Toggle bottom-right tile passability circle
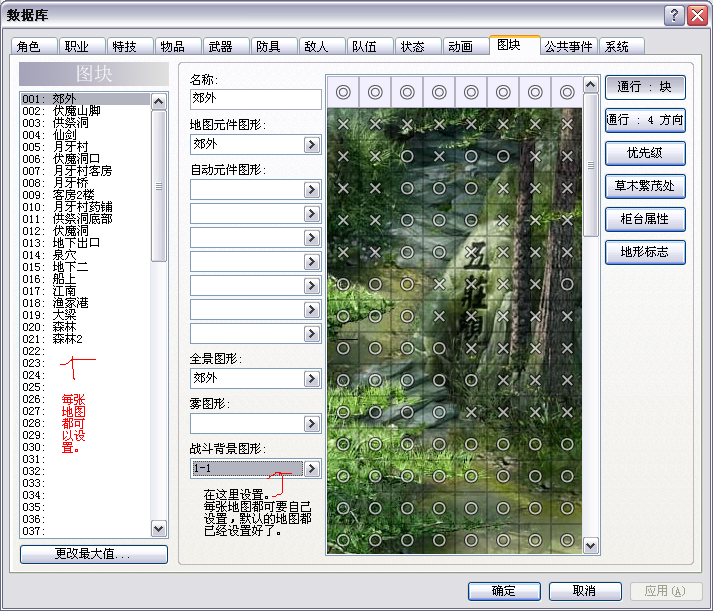The height and width of the screenshot is (611, 713). tap(567, 540)
